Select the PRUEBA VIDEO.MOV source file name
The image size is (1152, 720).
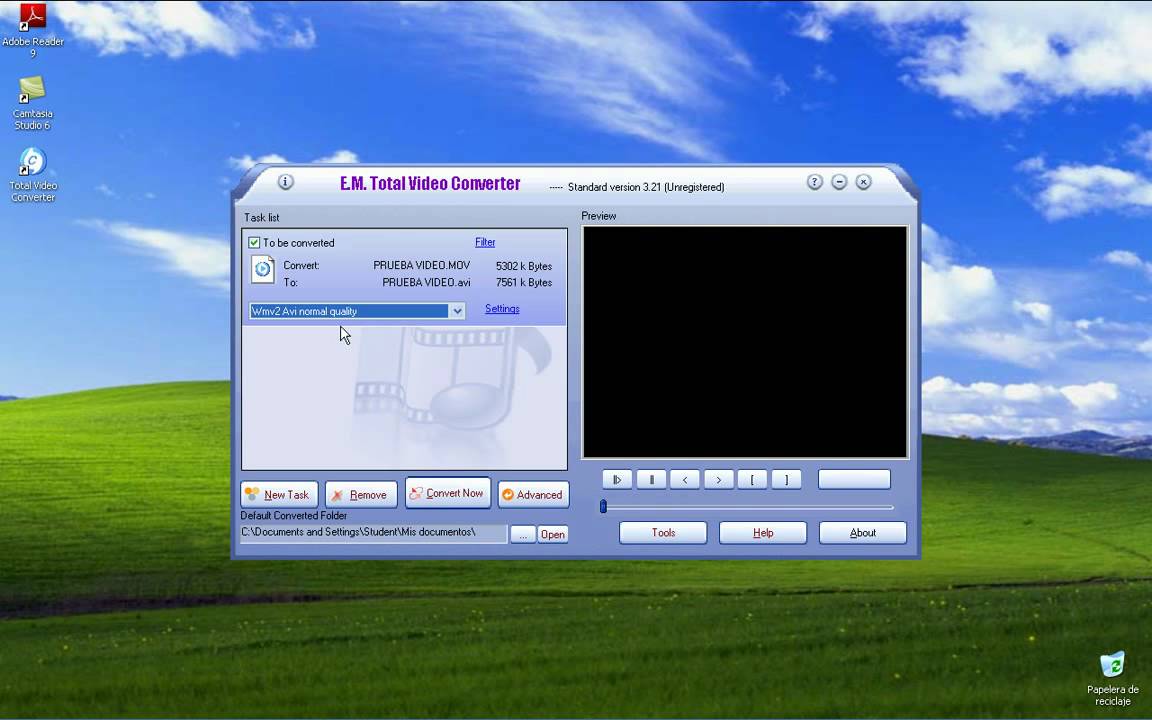tap(422, 265)
